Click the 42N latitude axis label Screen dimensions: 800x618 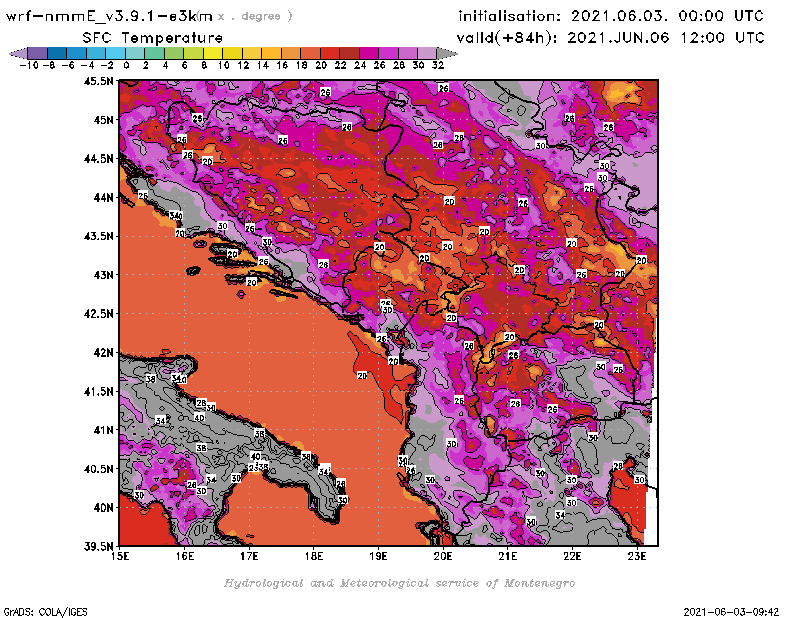coord(103,353)
